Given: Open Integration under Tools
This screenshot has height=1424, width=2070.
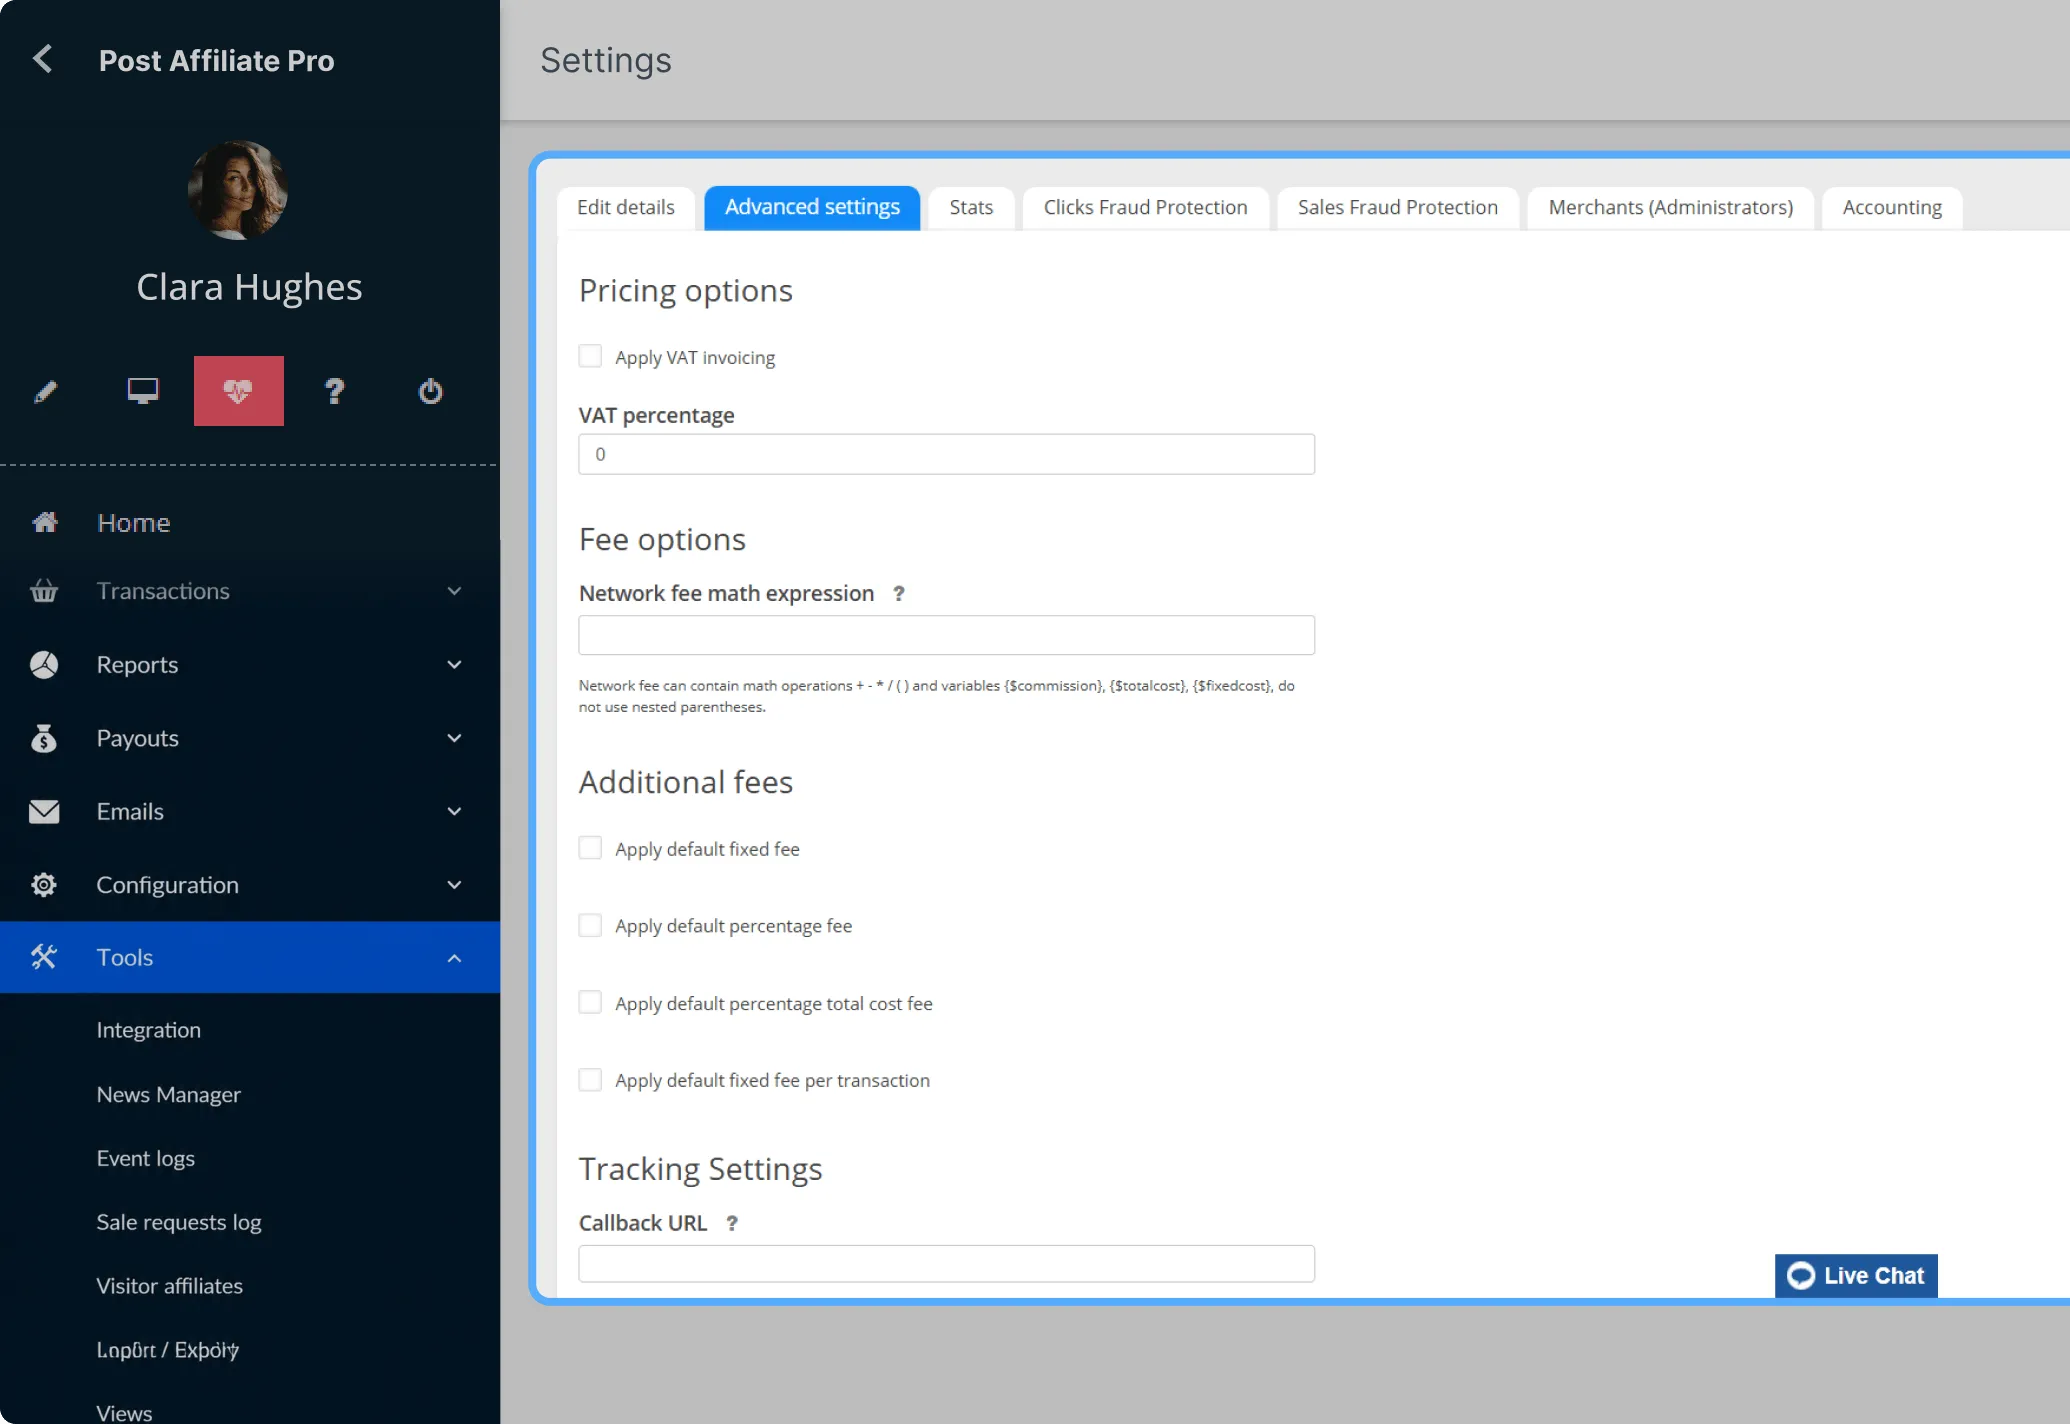Looking at the screenshot, I should point(149,1030).
